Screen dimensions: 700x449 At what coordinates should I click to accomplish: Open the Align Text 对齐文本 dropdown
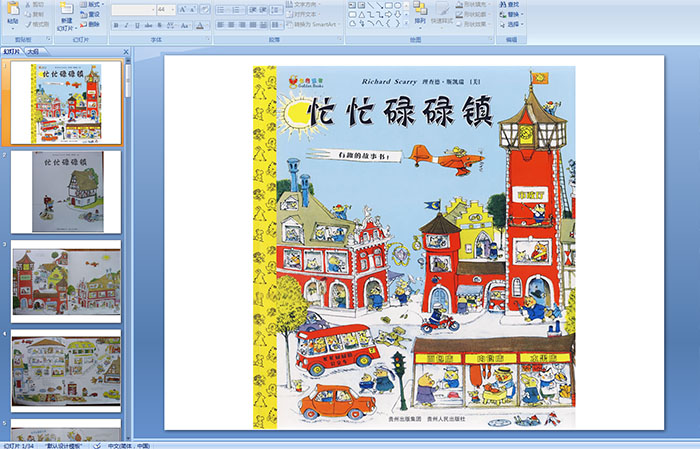(x=303, y=14)
